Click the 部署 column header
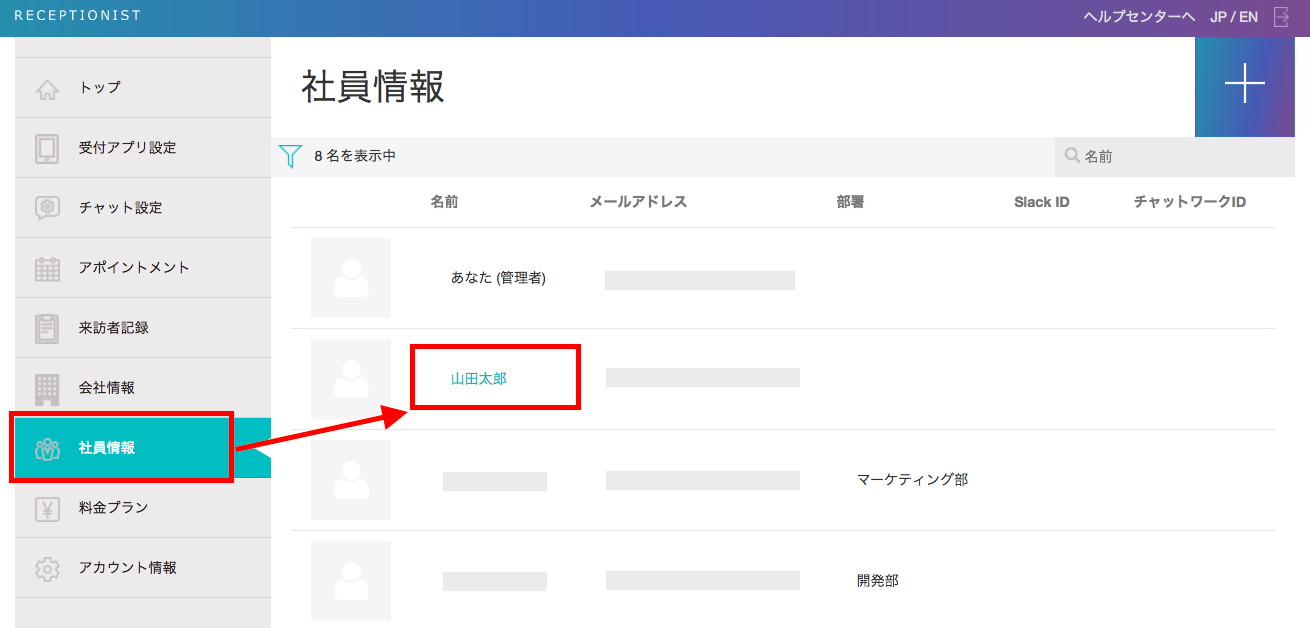The image size is (1310, 628). pyautogui.click(x=850, y=202)
